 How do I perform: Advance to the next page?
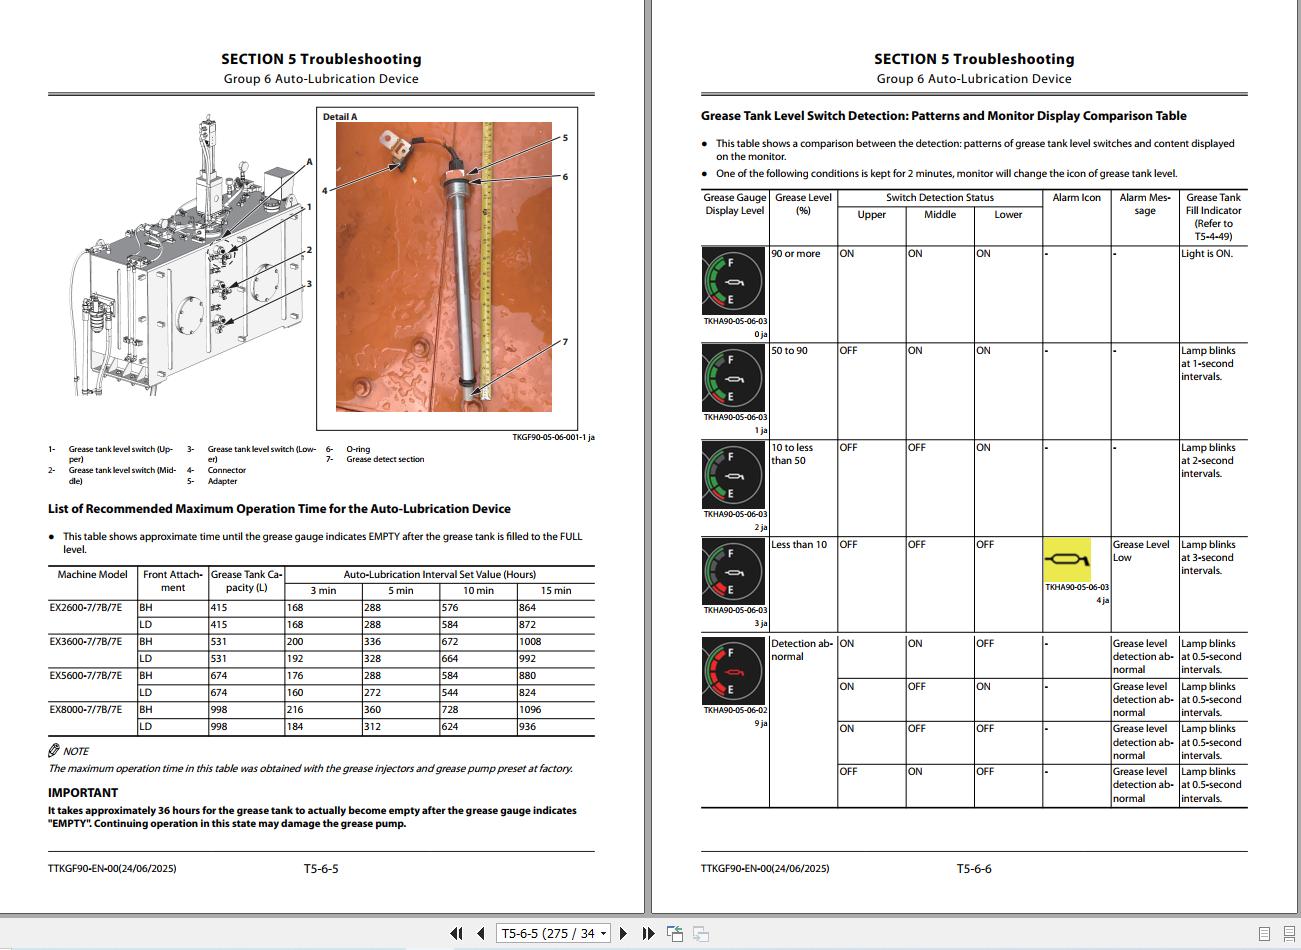tap(623, 933)
